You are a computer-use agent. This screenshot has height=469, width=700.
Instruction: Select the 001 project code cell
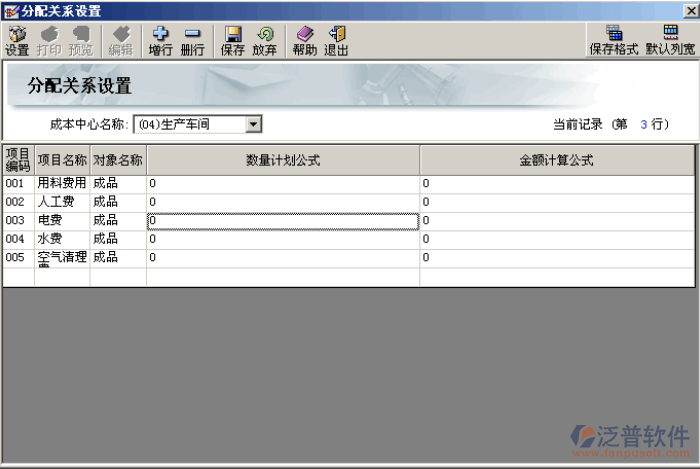(19, 184)
